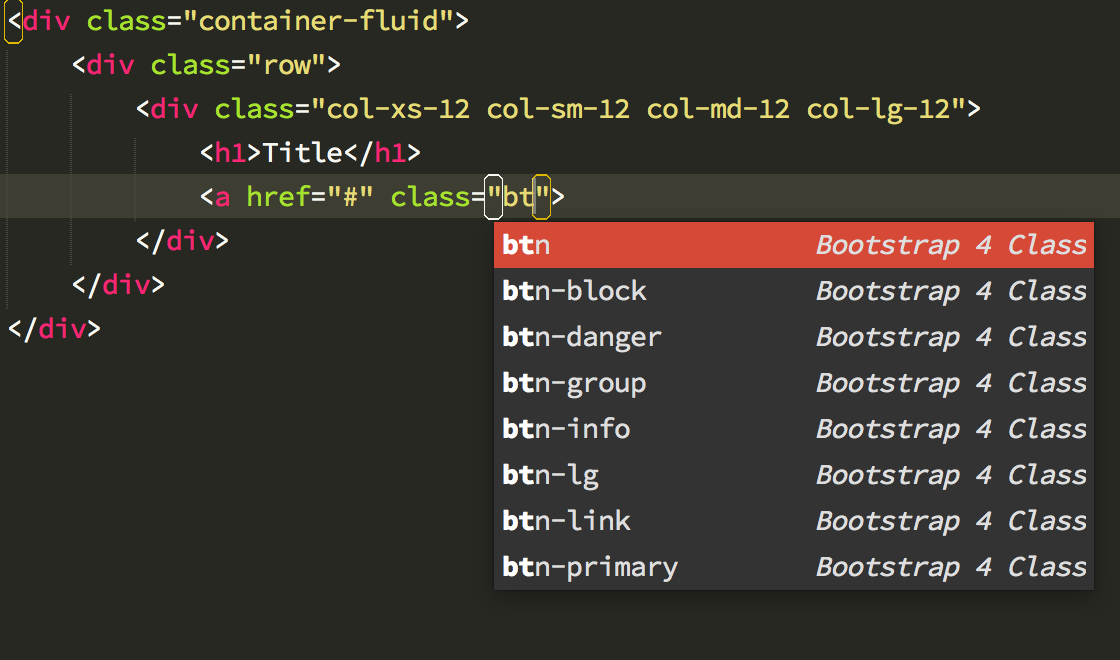Click the closing </div> of the row
Image resolution: width=1120 pixels, height=660 pixels.
[x=118, y=285]
